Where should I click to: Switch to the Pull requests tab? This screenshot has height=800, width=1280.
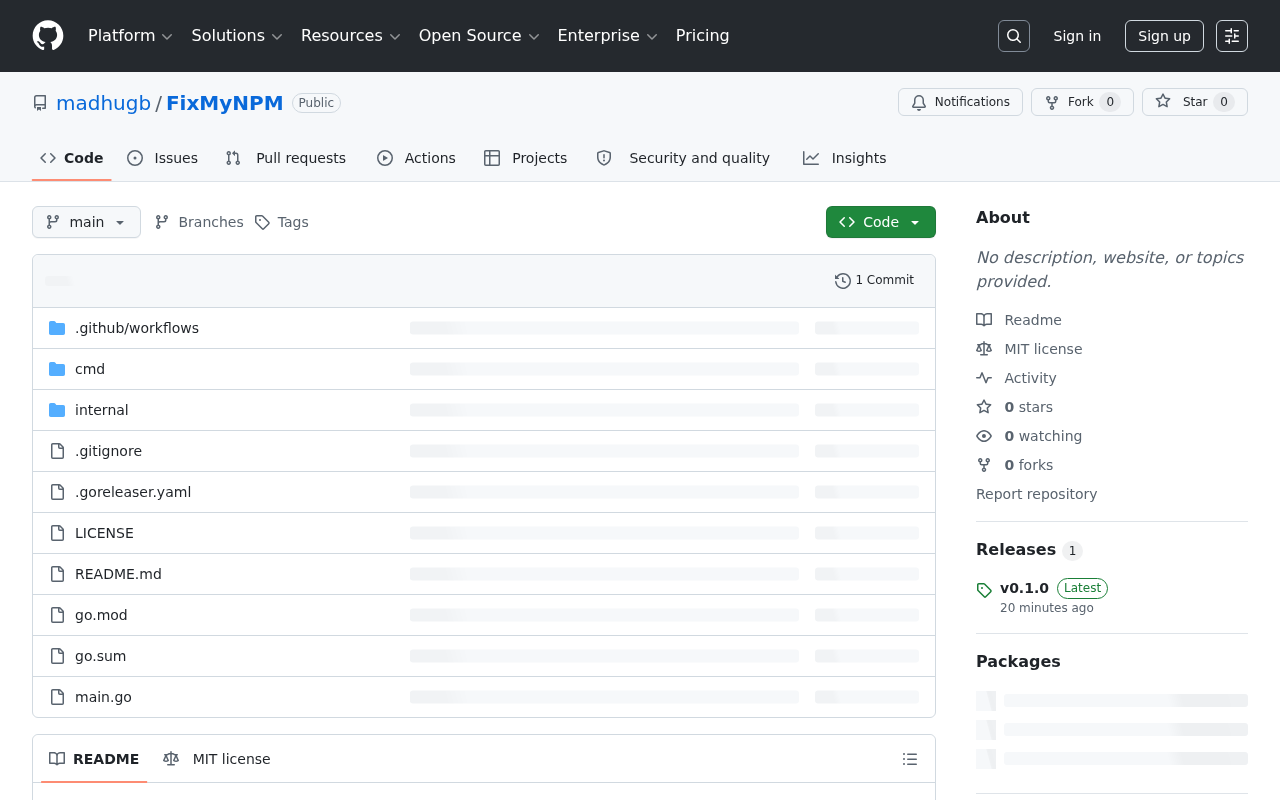tap(286, 158)
